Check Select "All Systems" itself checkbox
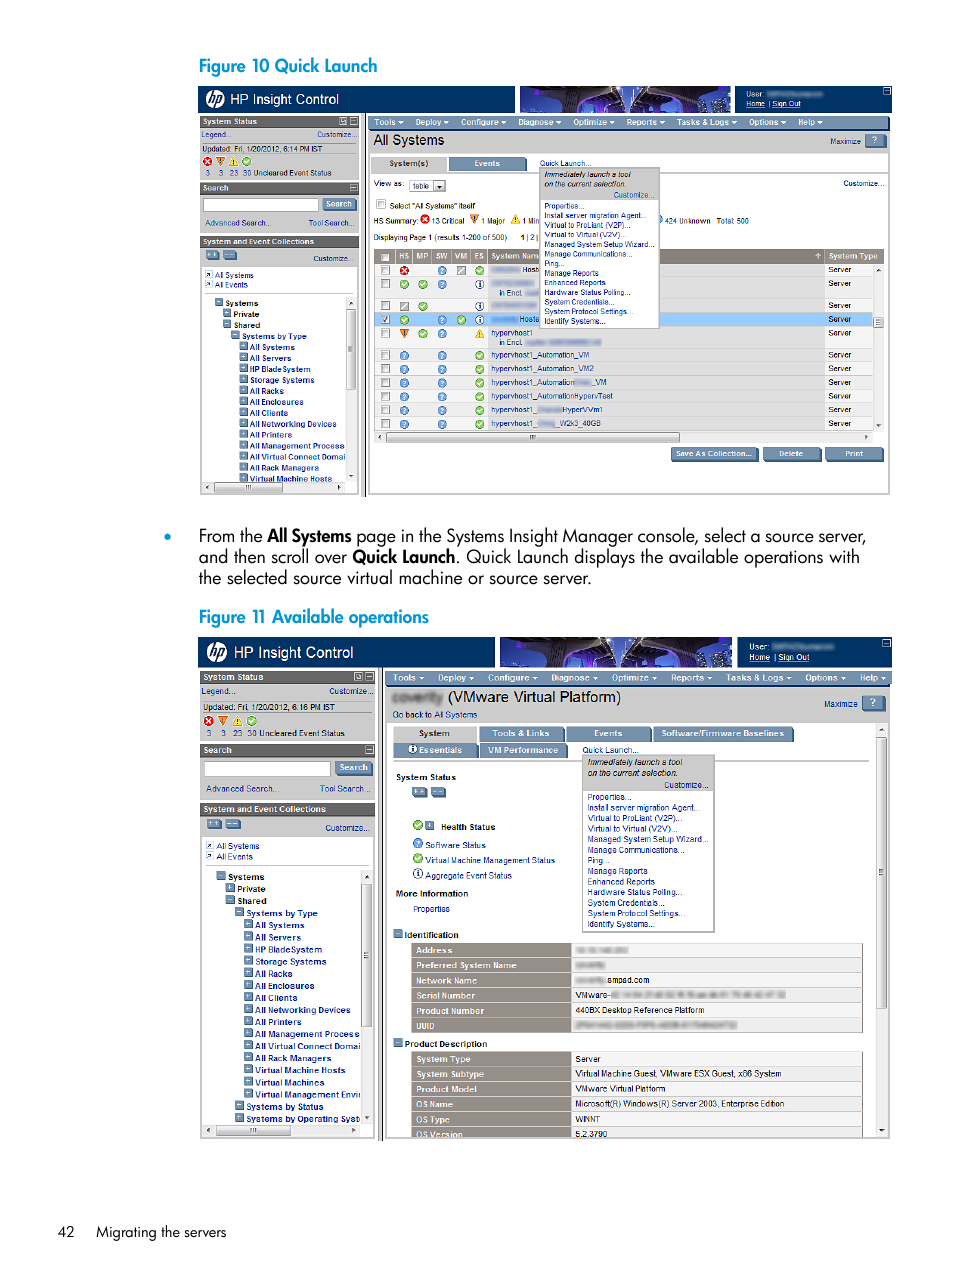This screenshot has width=954, height=1271. point(381,205)
